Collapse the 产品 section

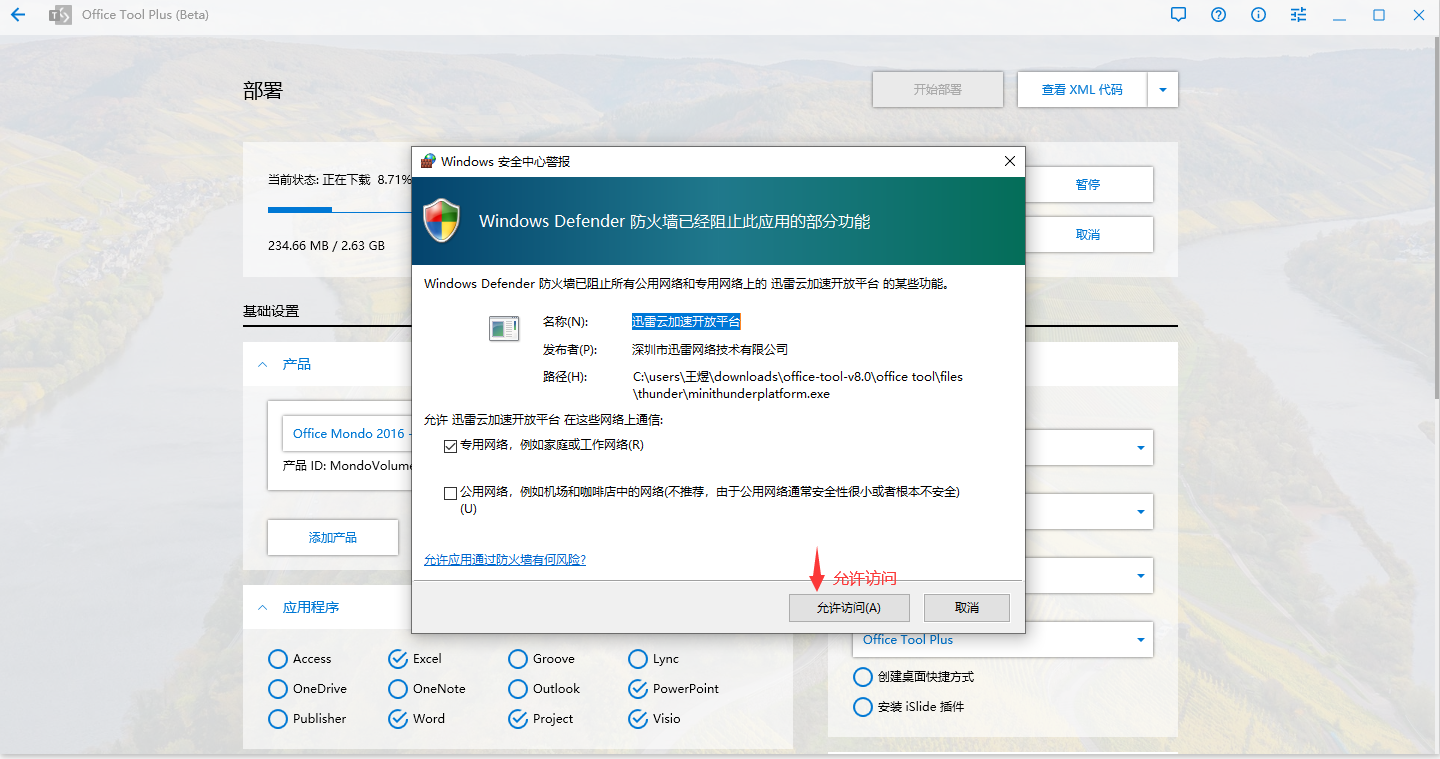[263, 365]
